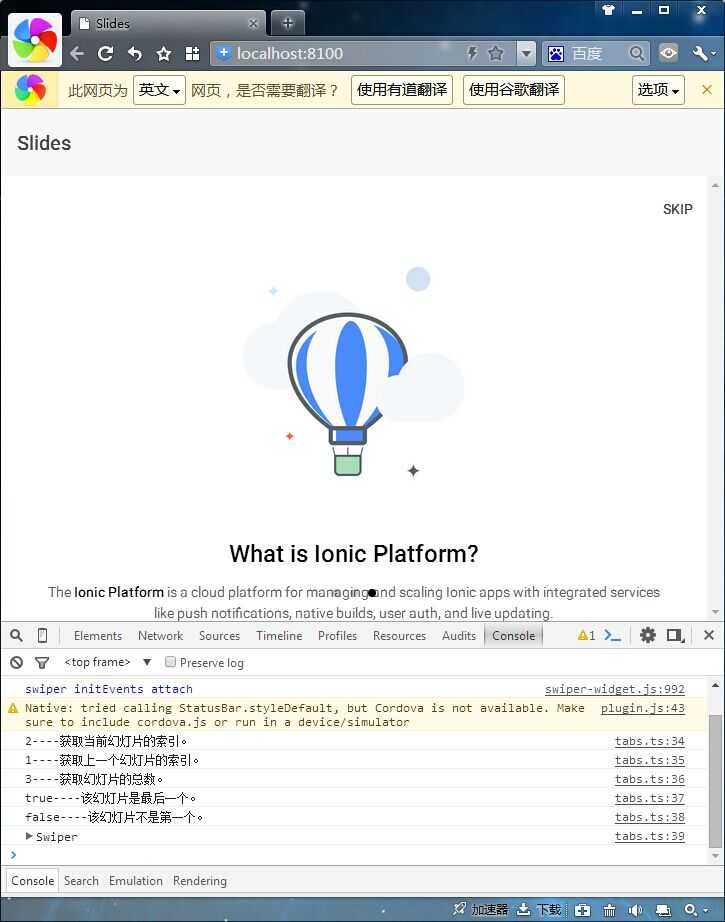Click the console input prompt

(x=353, y=855)
